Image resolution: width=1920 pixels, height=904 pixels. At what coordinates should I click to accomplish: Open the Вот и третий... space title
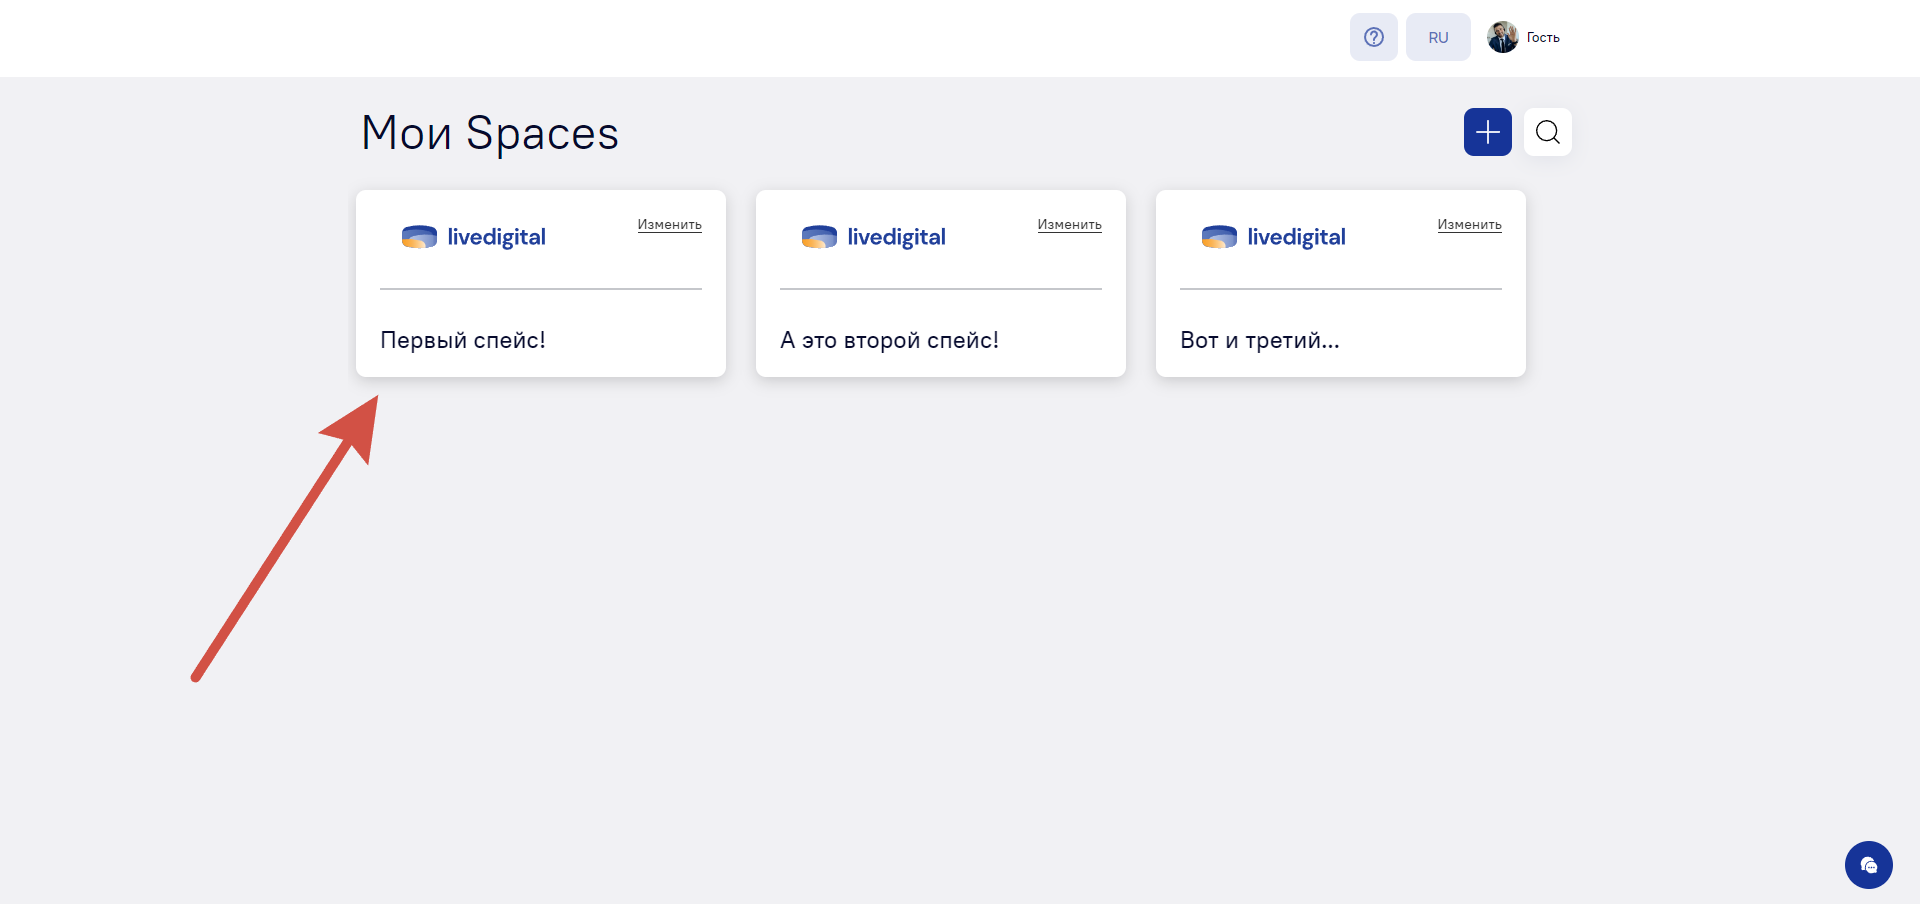pos(1260,340)
